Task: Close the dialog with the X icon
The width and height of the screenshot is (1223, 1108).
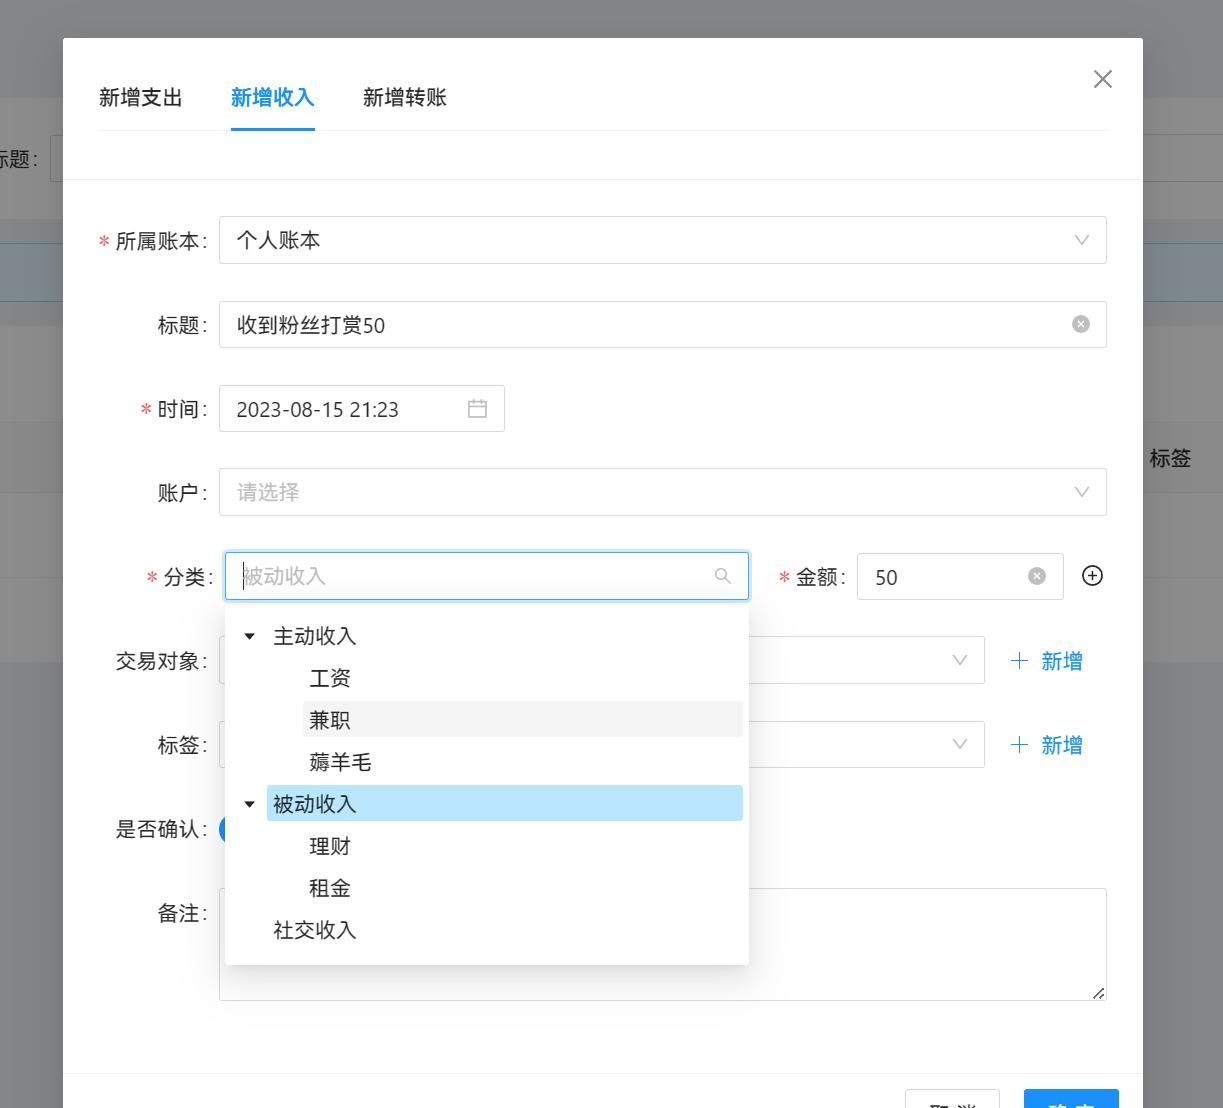Action: 1103,79
